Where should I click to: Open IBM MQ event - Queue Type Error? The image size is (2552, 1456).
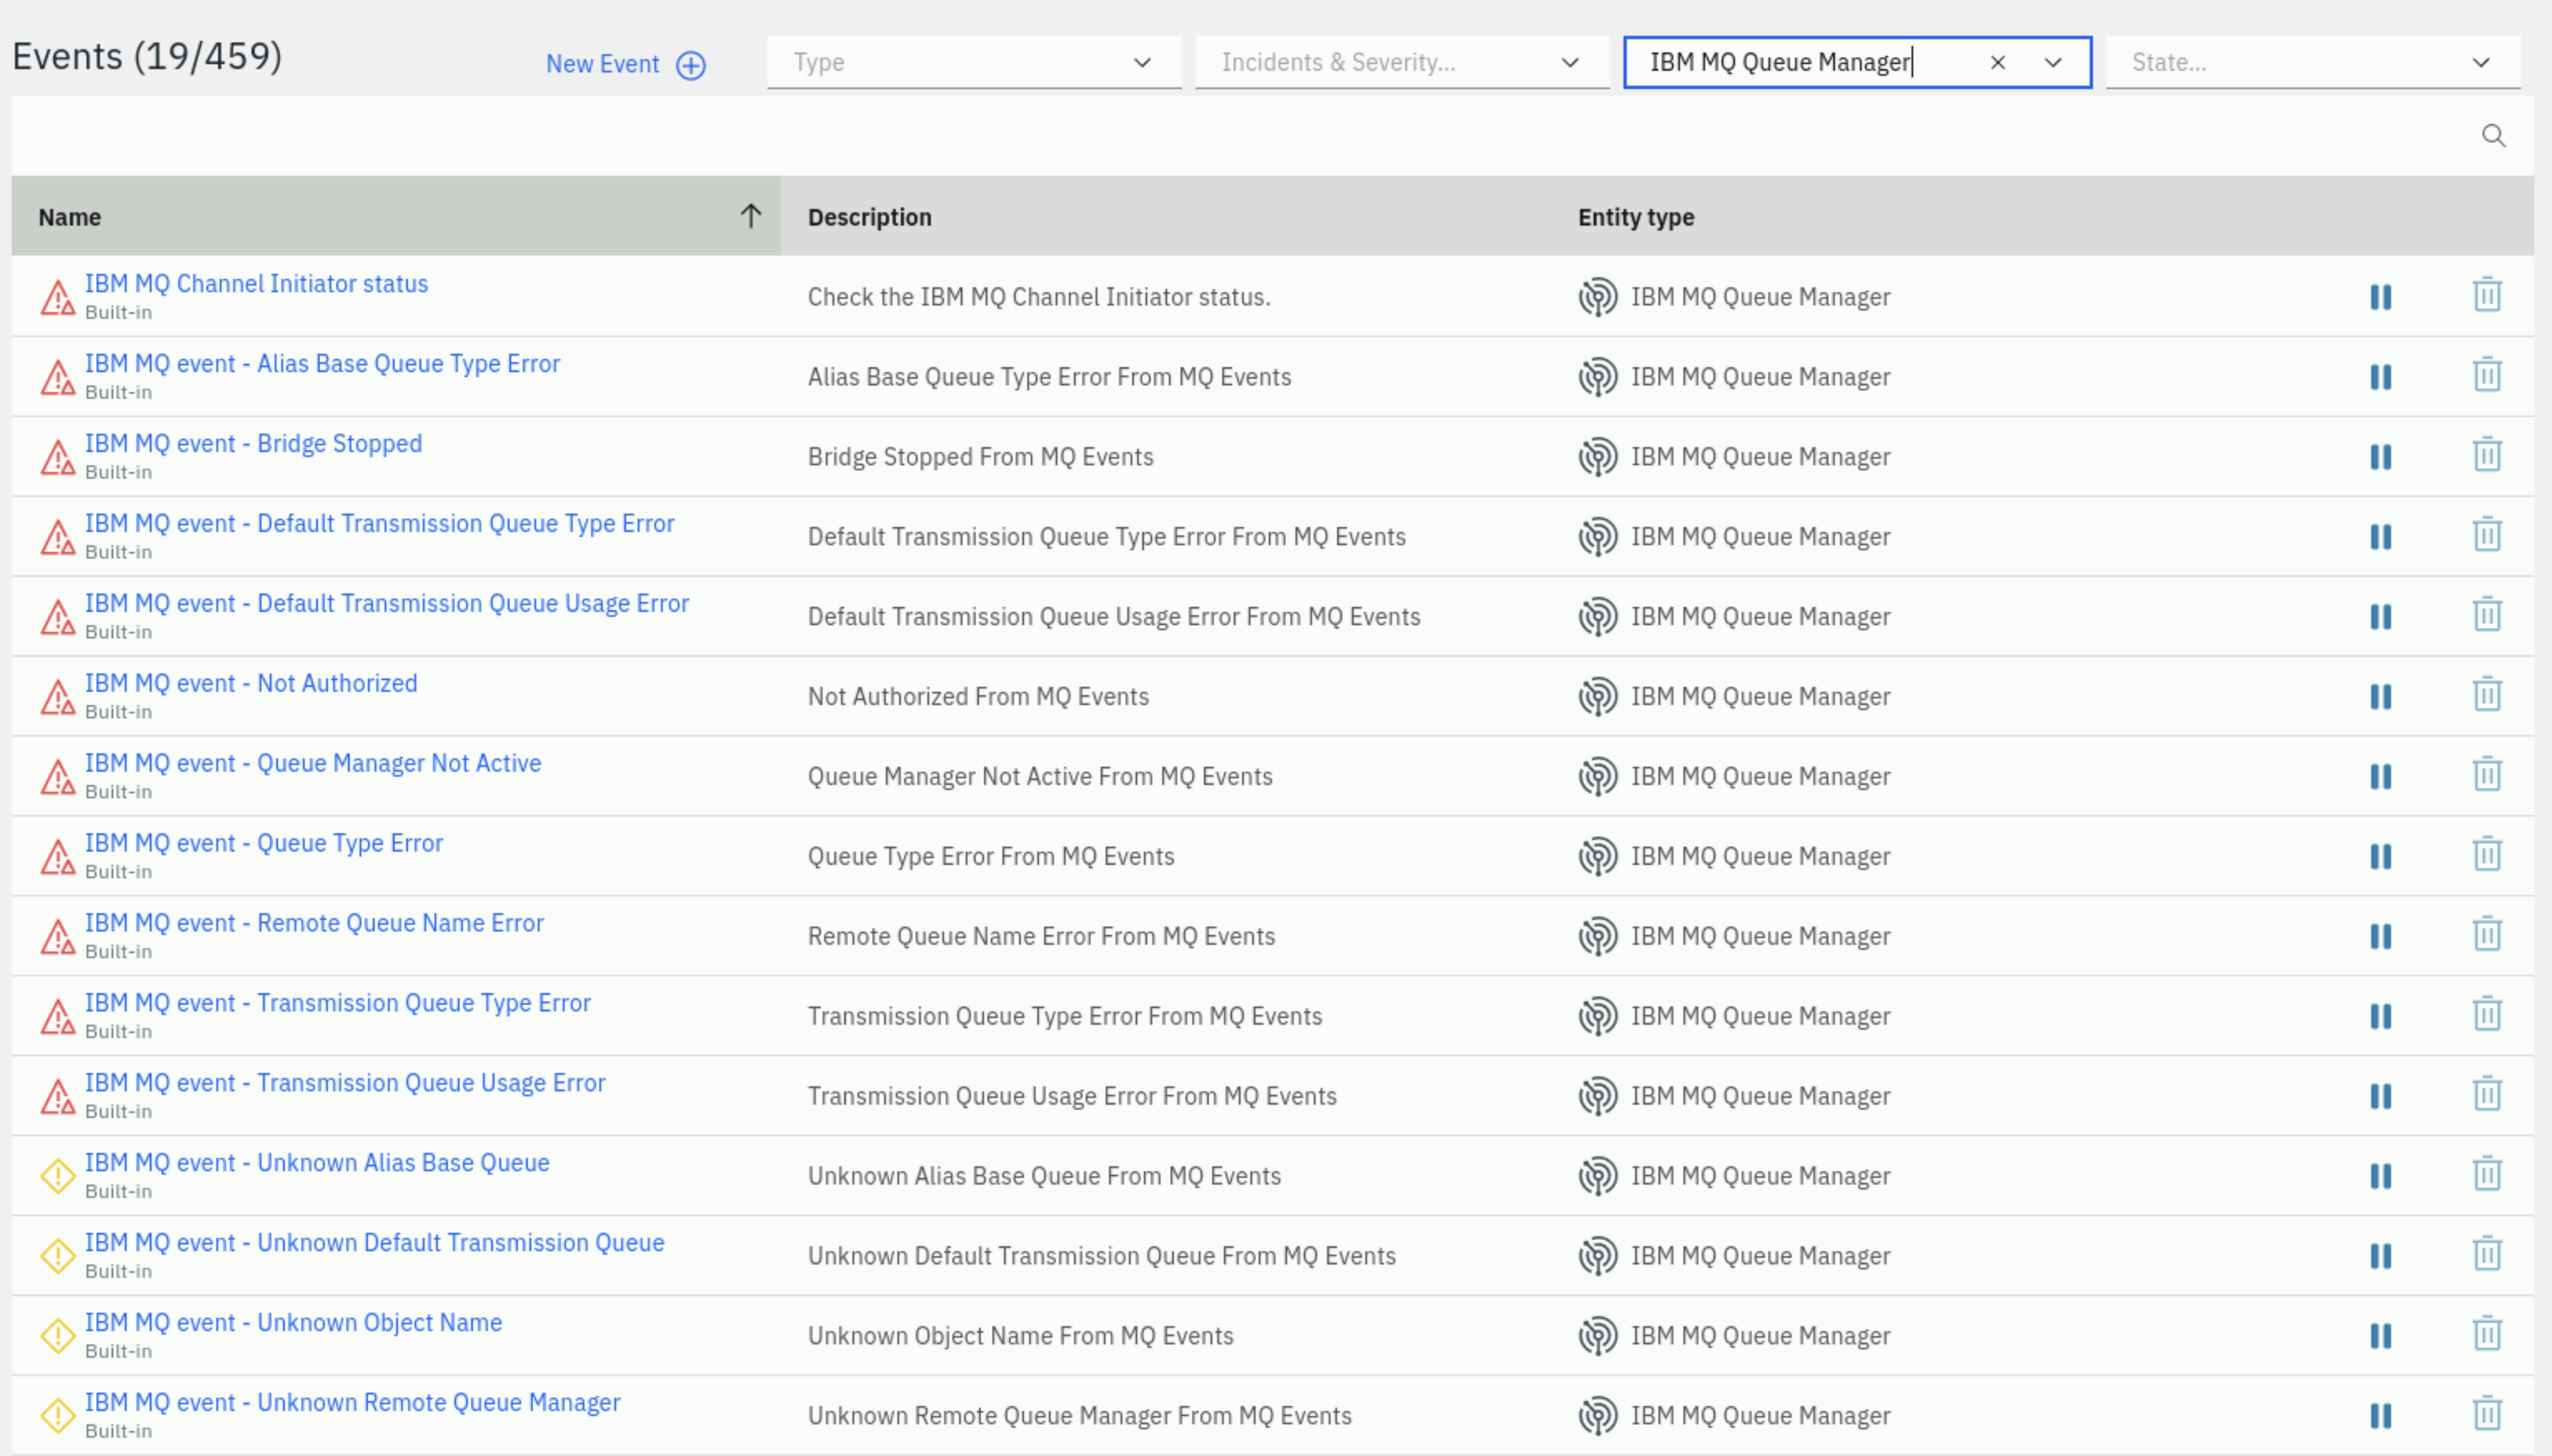click(264, 844)
